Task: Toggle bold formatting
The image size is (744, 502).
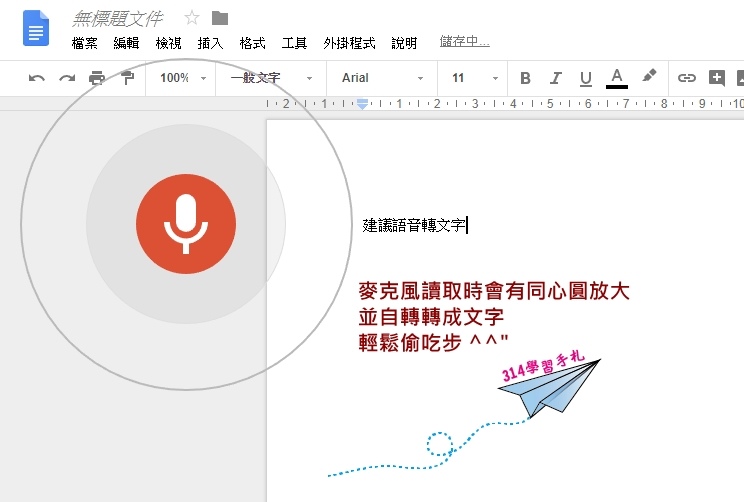Action: click(525, 78)
